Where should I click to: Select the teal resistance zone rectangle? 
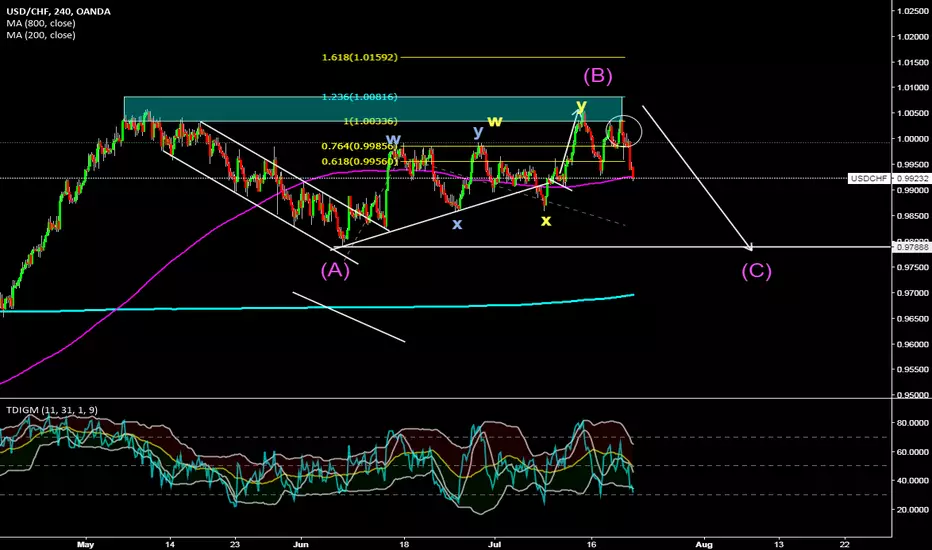tap(373, 109)
